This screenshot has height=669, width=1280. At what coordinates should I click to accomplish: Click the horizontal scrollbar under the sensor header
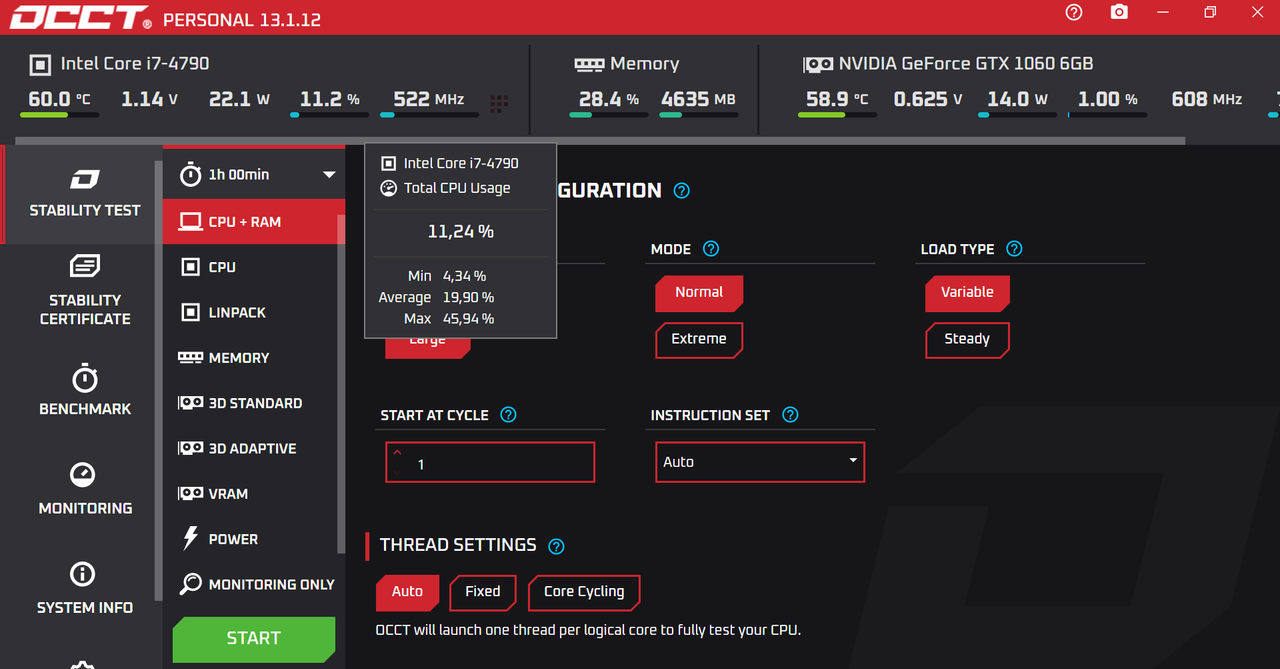click(x=600, y=141)
